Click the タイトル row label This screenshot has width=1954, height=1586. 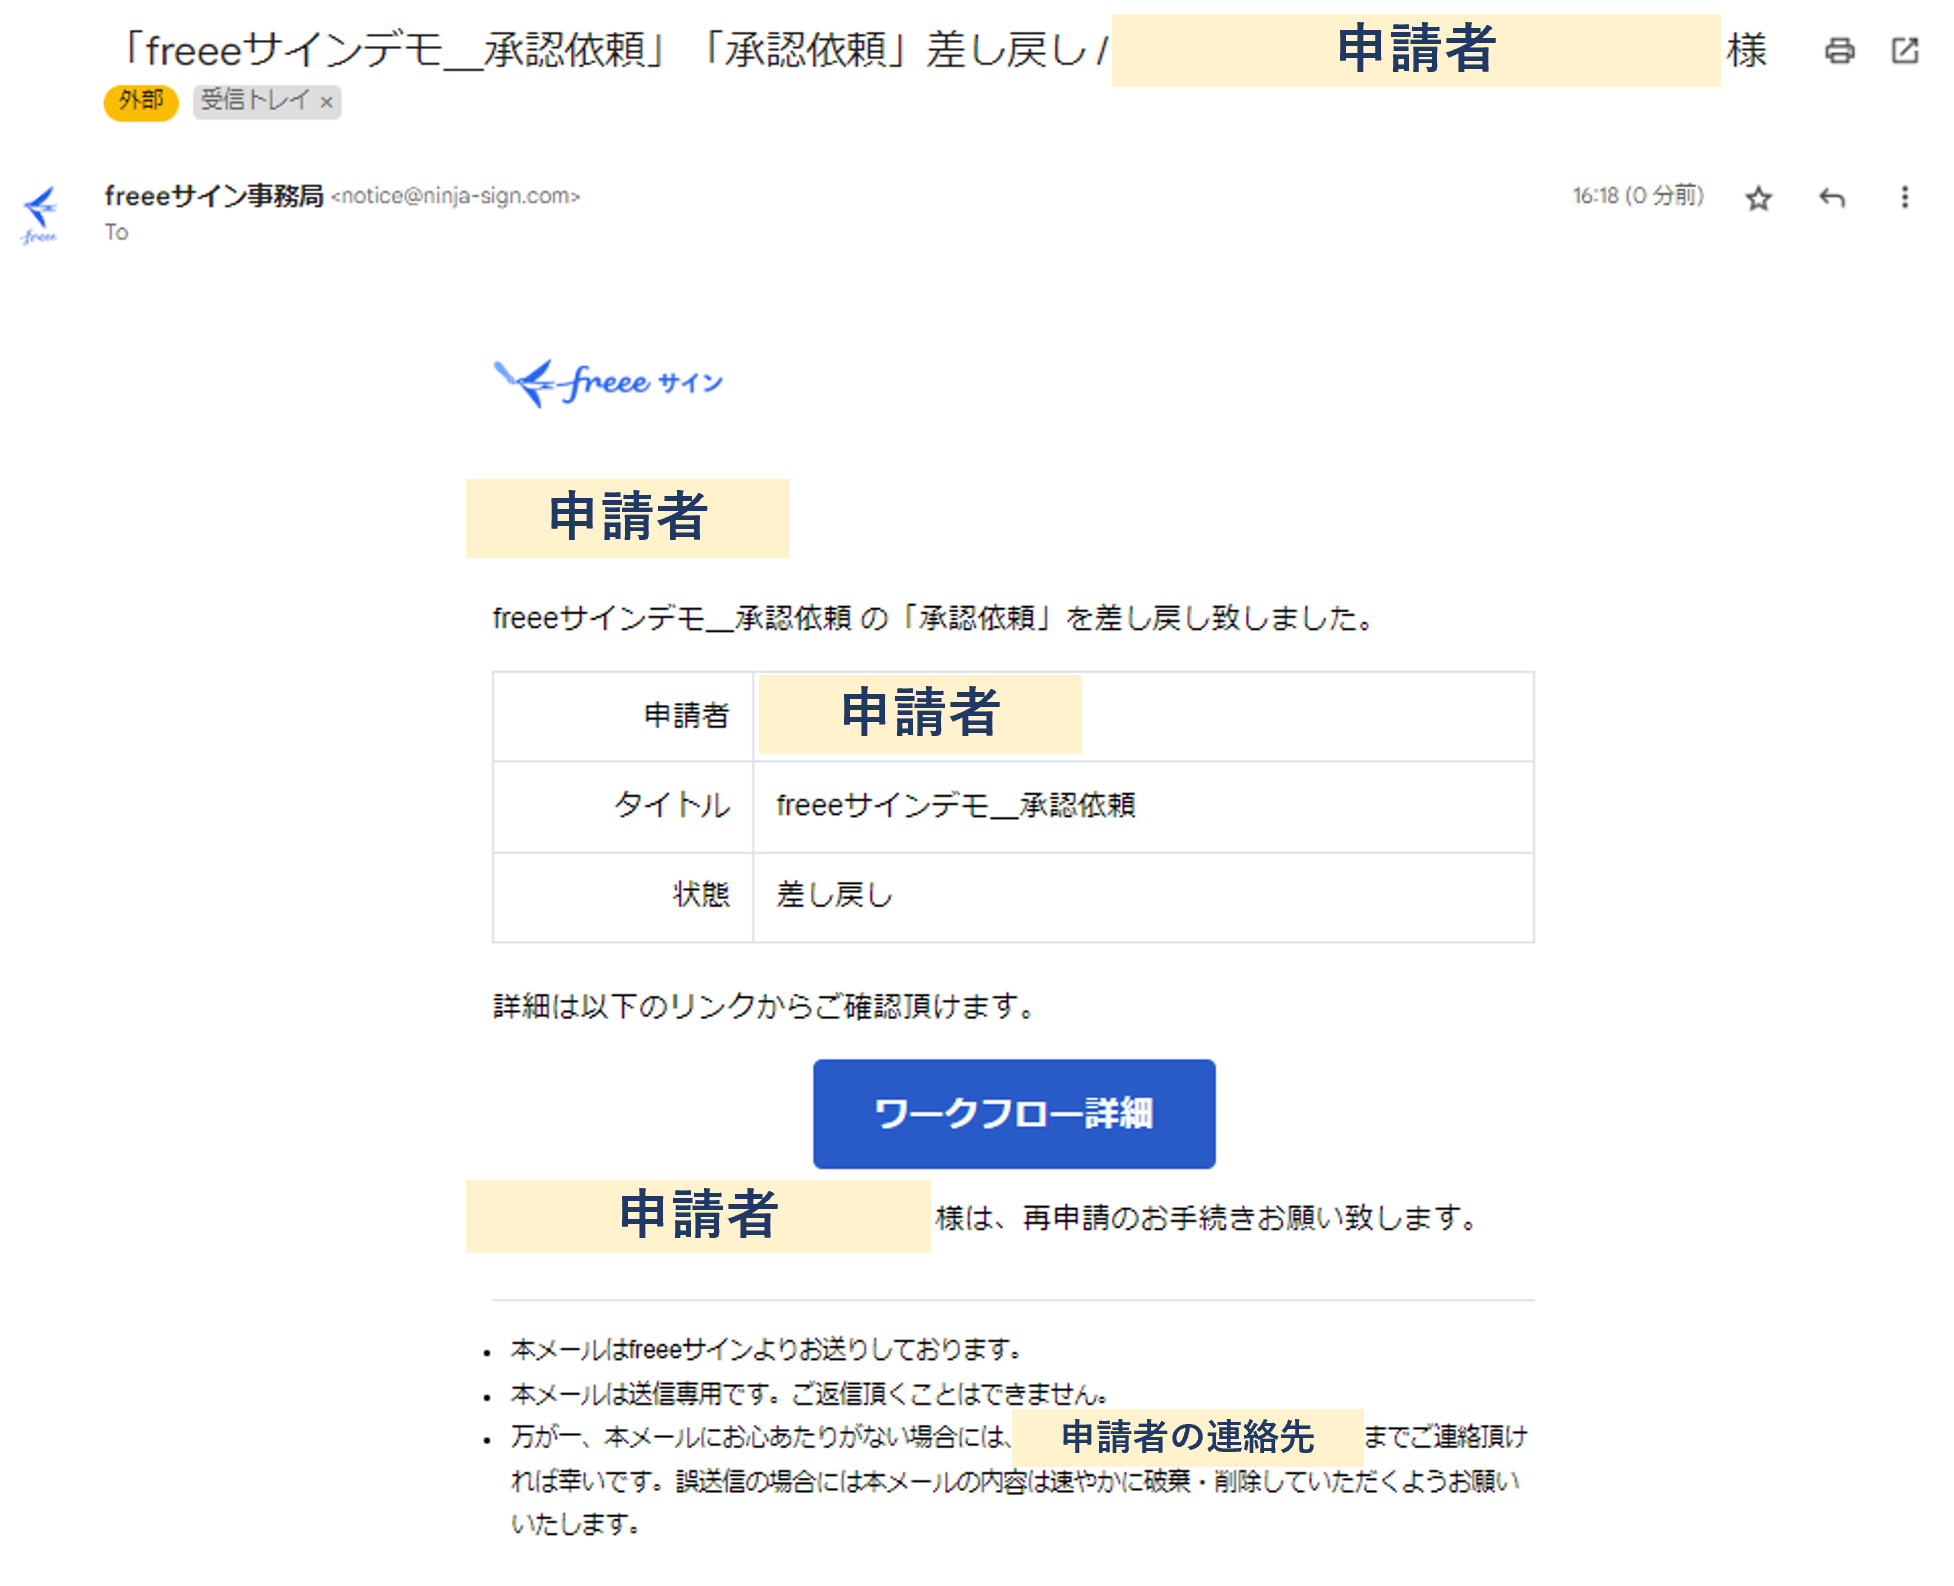click(671, 805)
